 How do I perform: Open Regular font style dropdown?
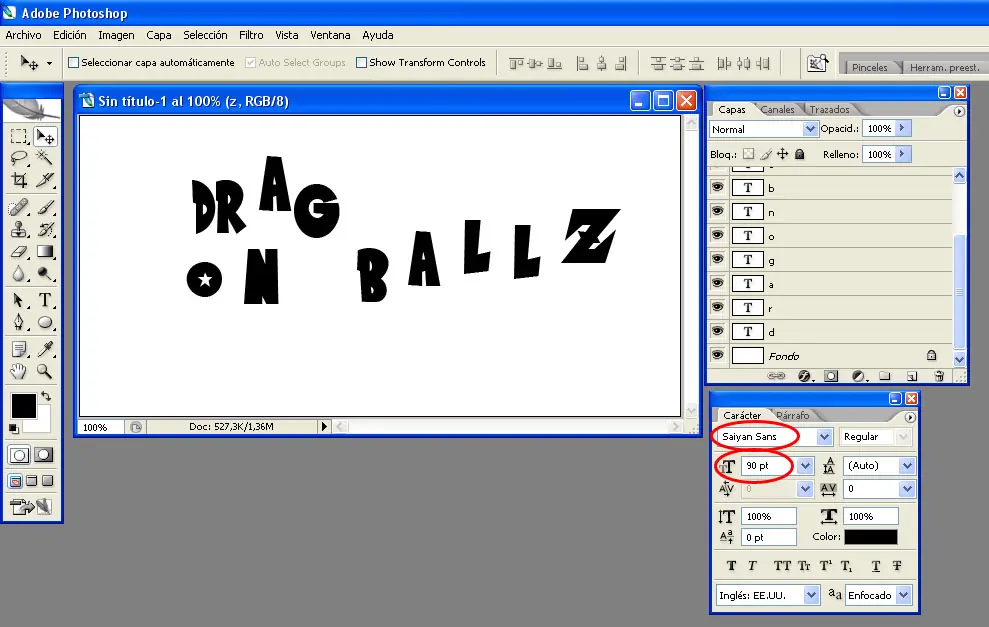[x=903, y=437]
